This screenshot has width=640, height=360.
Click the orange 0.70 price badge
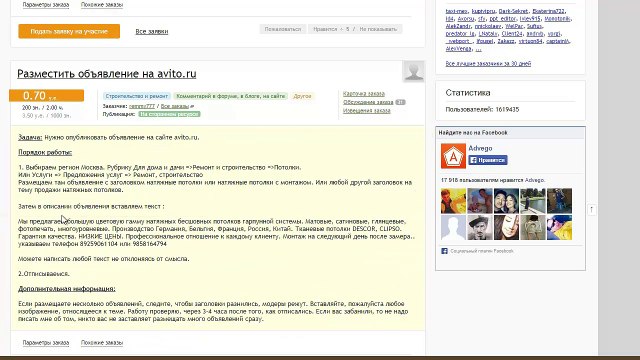(47, 96)
